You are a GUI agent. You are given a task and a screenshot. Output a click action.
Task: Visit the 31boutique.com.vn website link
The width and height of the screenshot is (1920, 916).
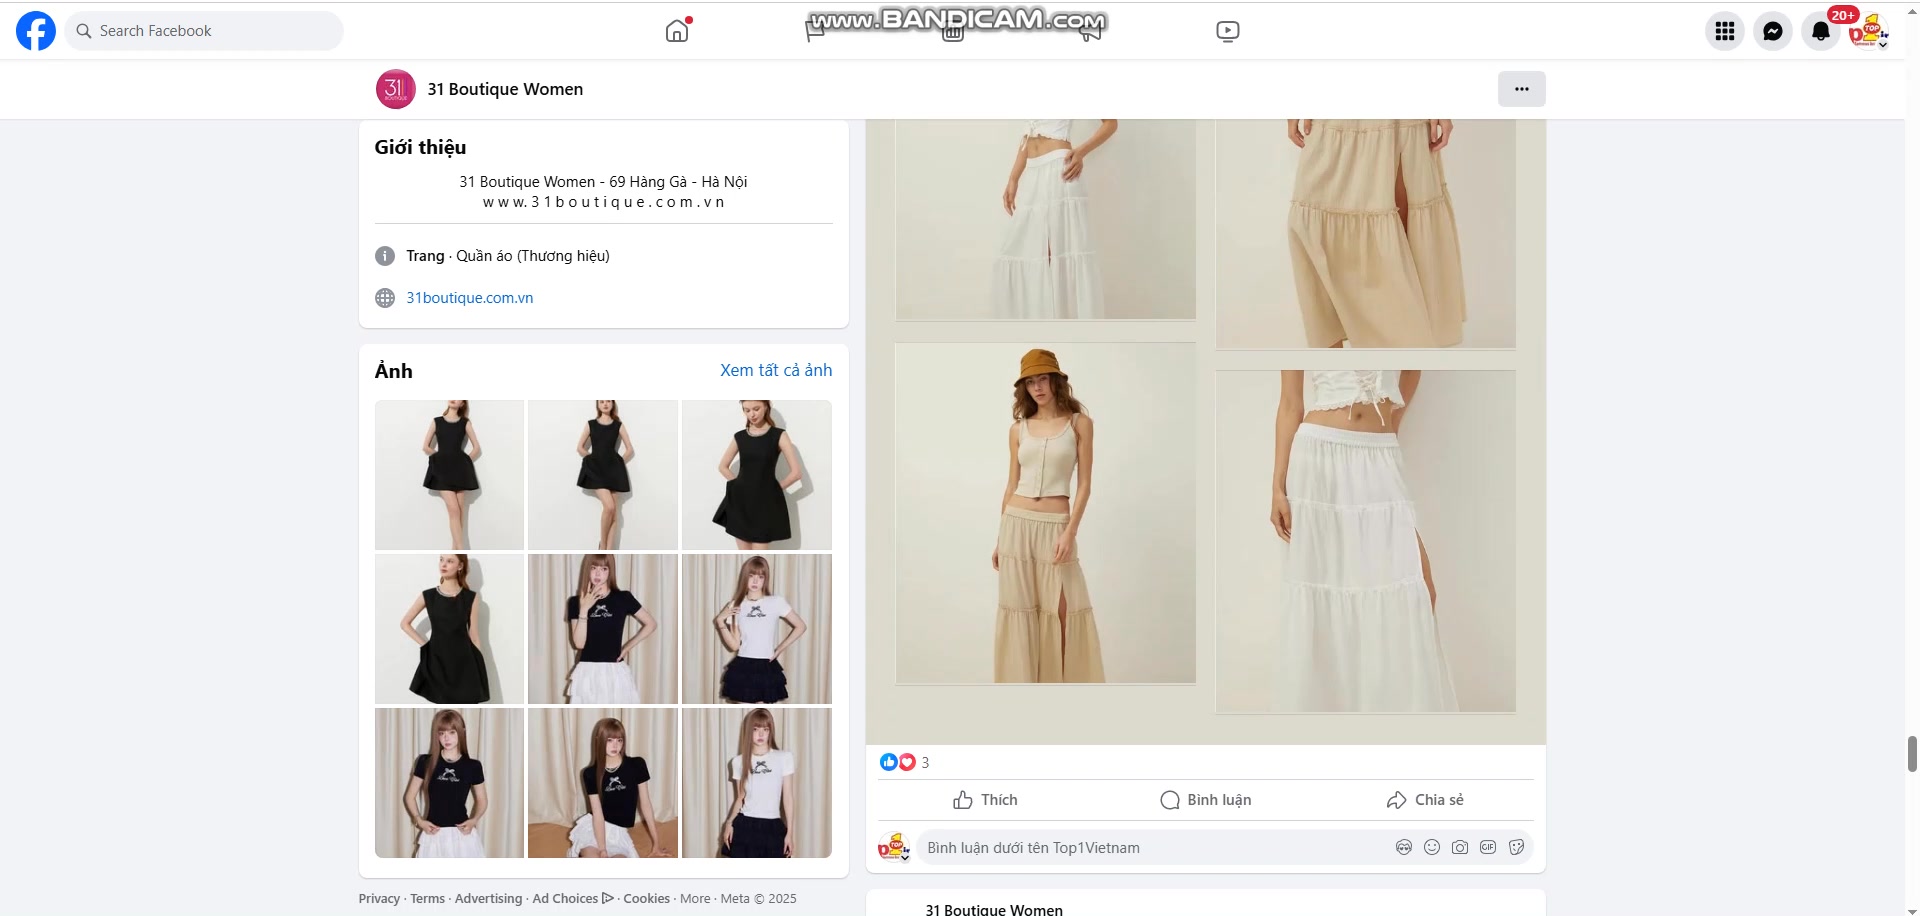[469, 297]
